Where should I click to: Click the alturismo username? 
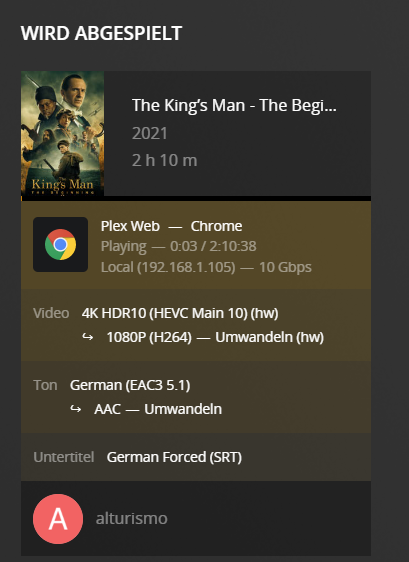click(132, 519)
